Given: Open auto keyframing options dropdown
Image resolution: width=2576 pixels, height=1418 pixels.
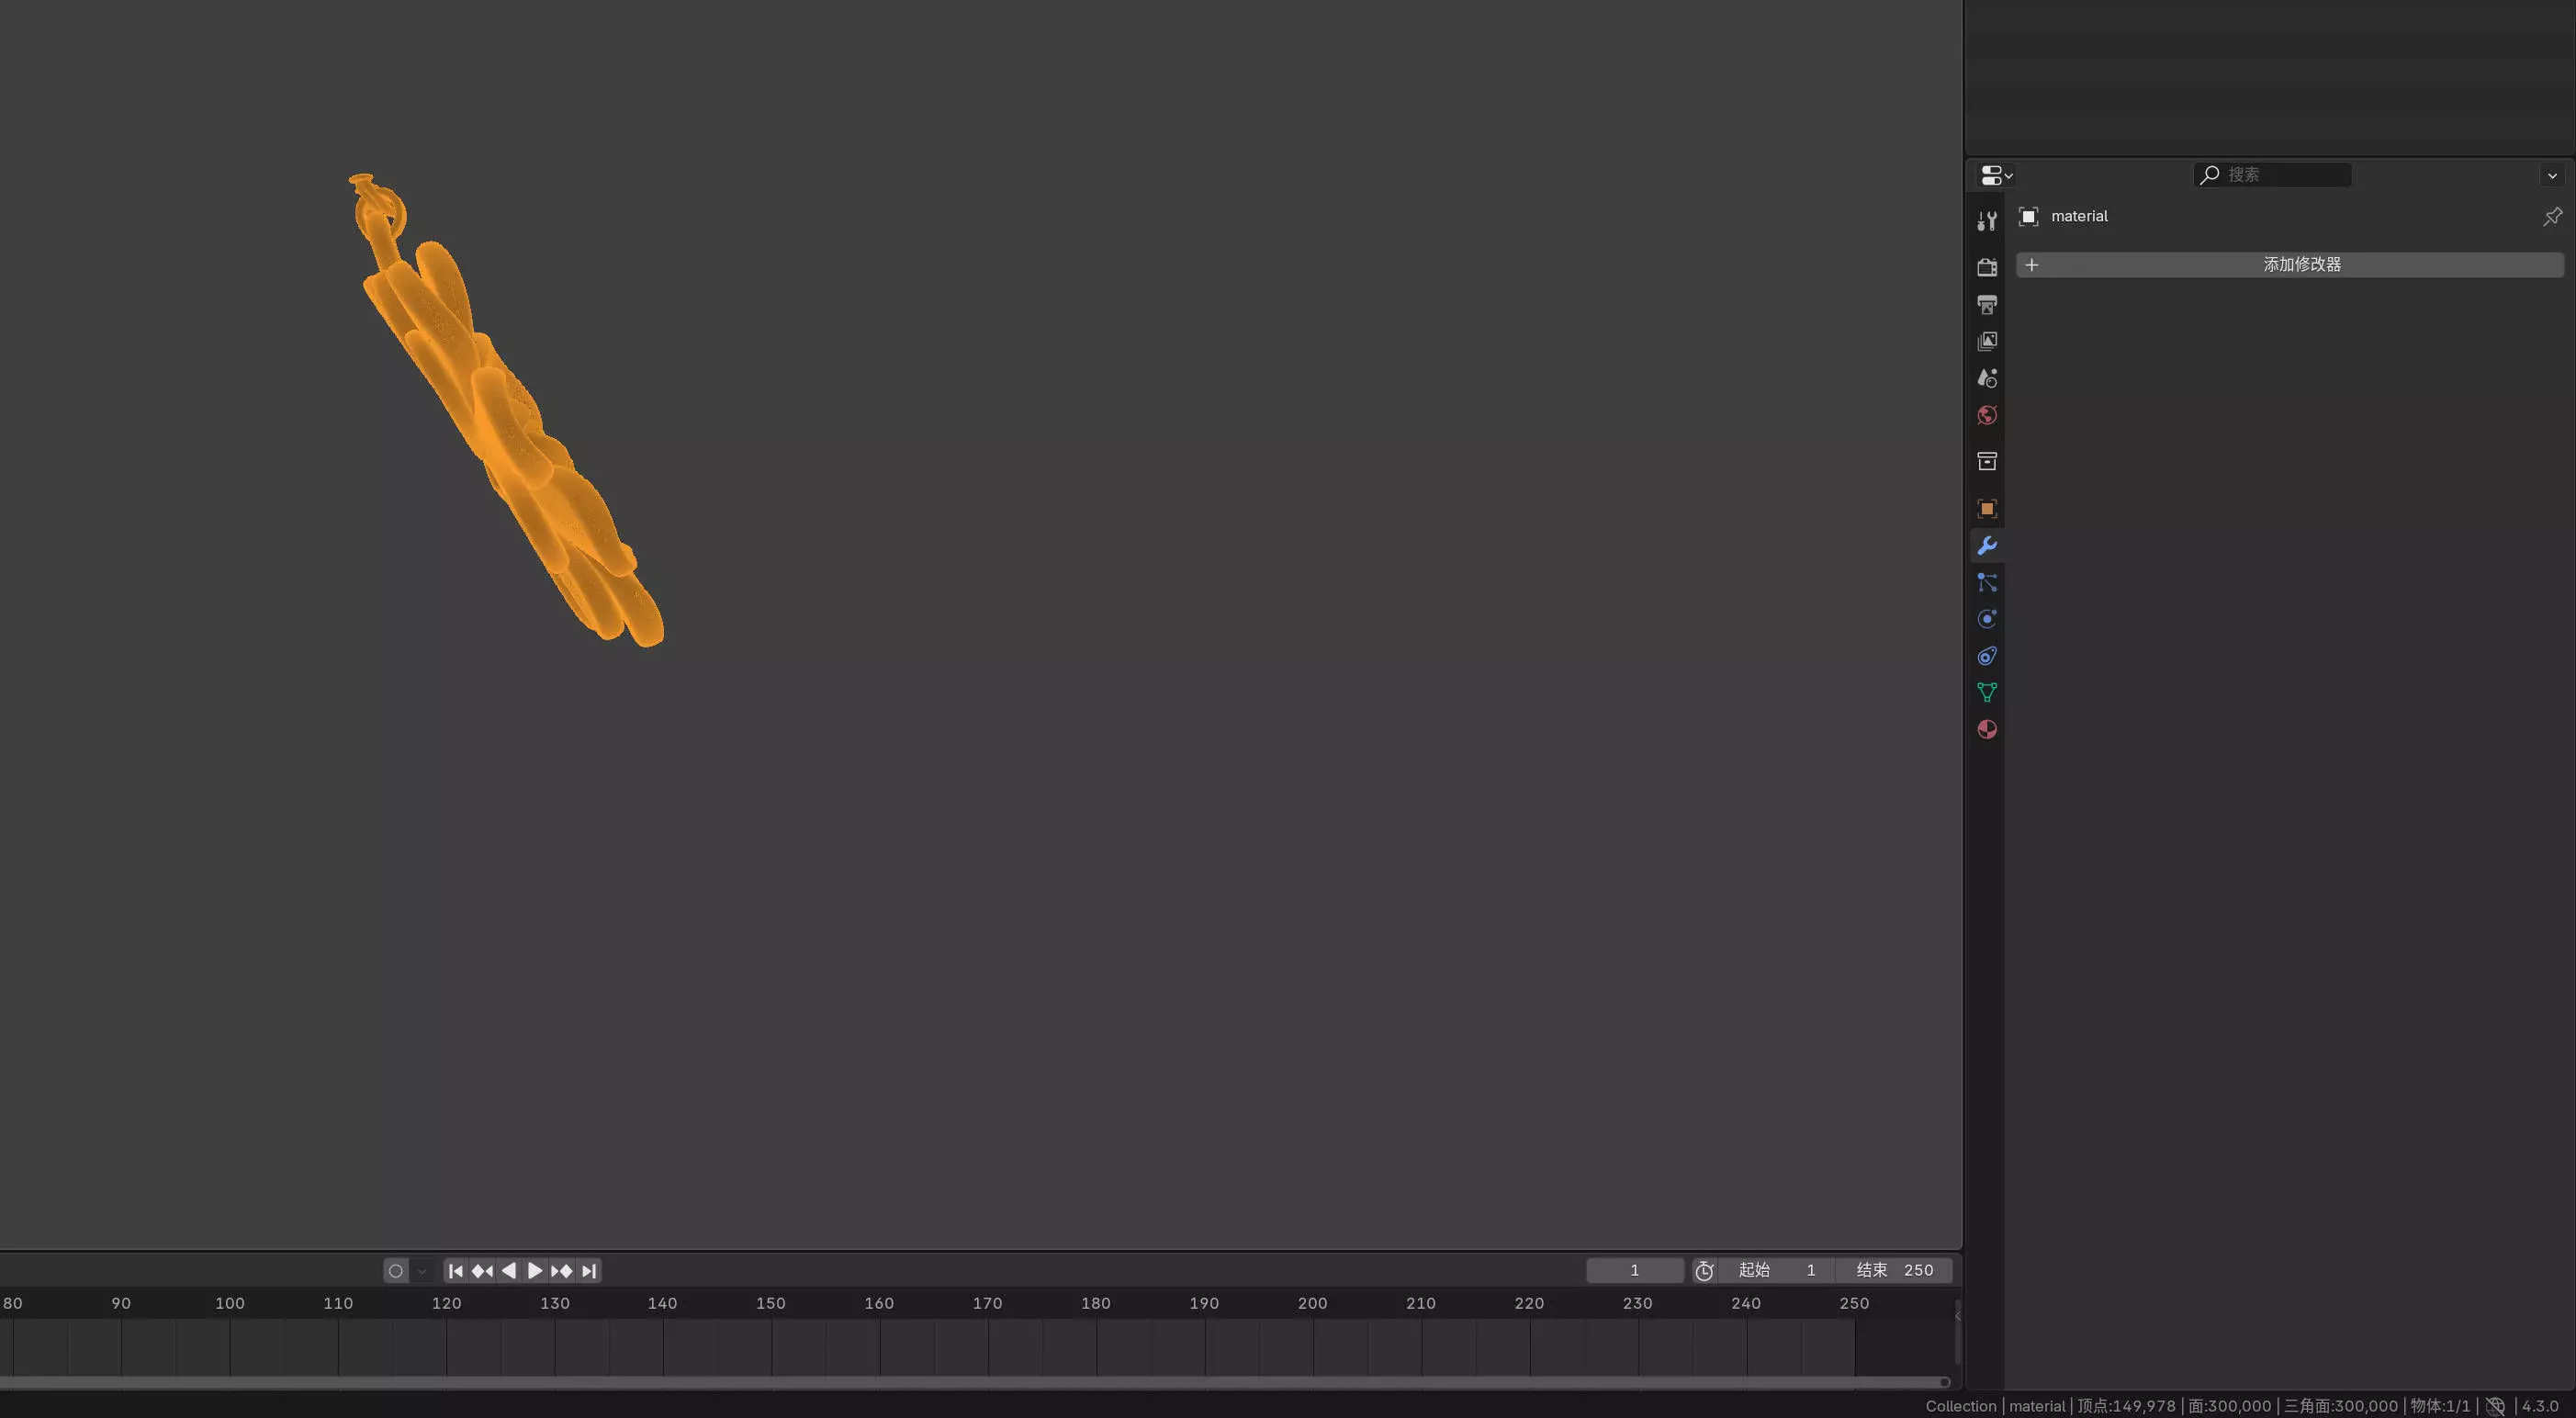Looking at the screenshot, I should [422, 1272].
